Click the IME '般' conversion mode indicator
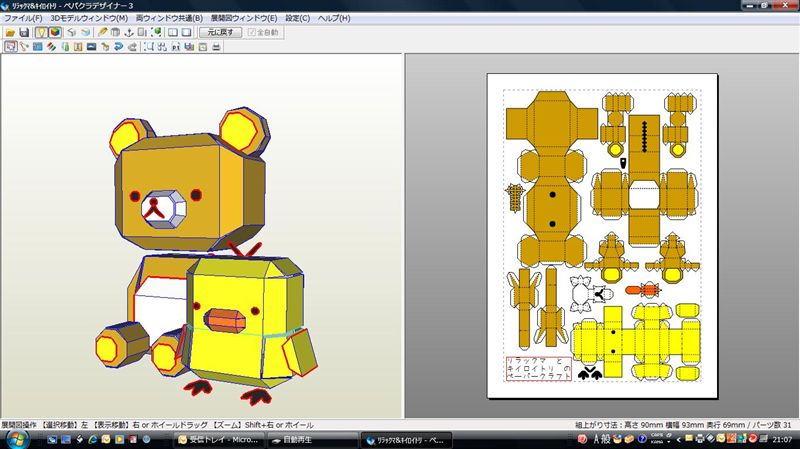The width and height of the screenshot is (800, 449). click(x=606, y=439)
